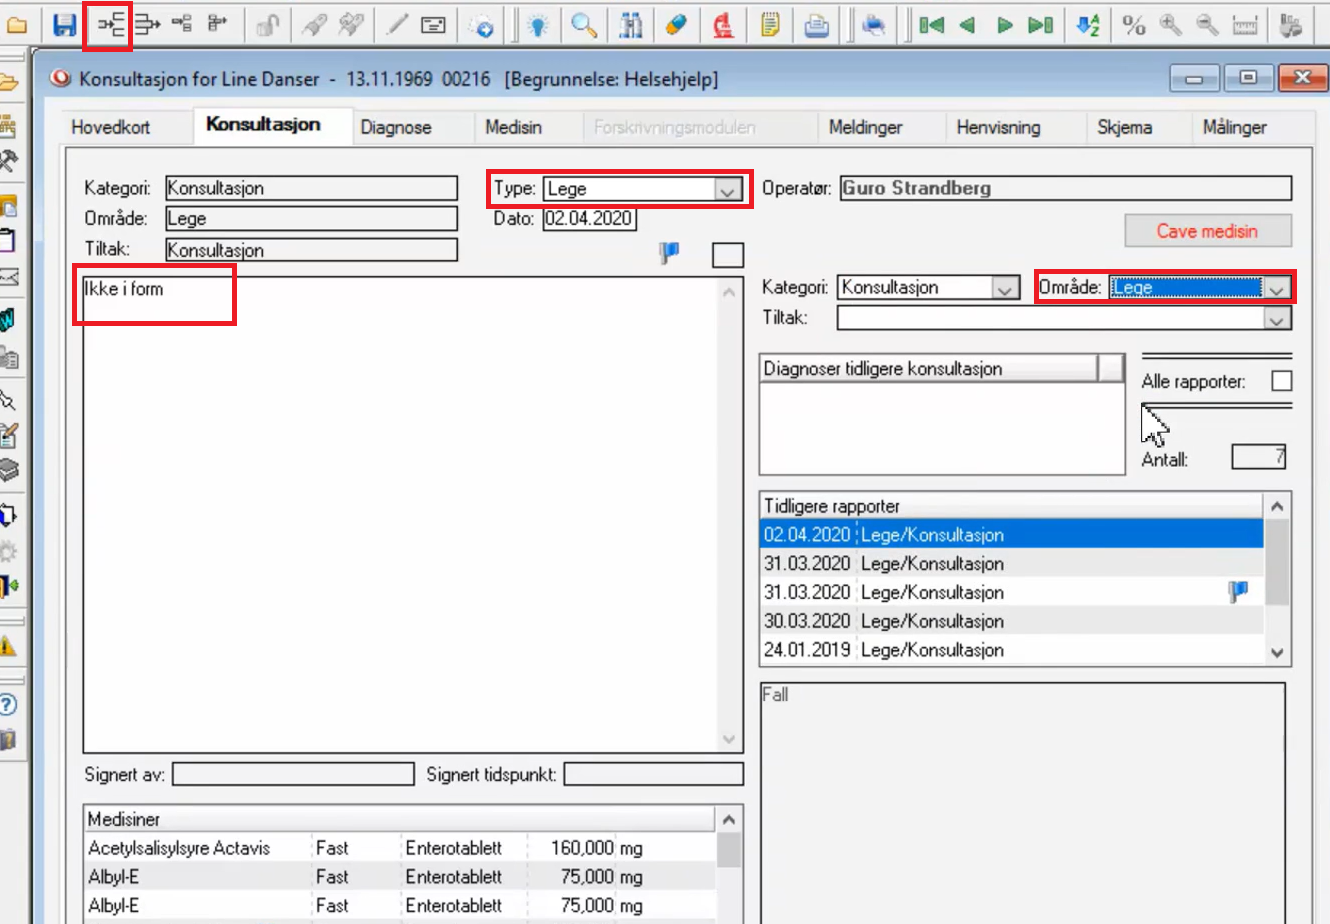Go to the first record with green arrow
Image resolution: width=1330 pixels, height=924 pixels.
coord(932,25)
